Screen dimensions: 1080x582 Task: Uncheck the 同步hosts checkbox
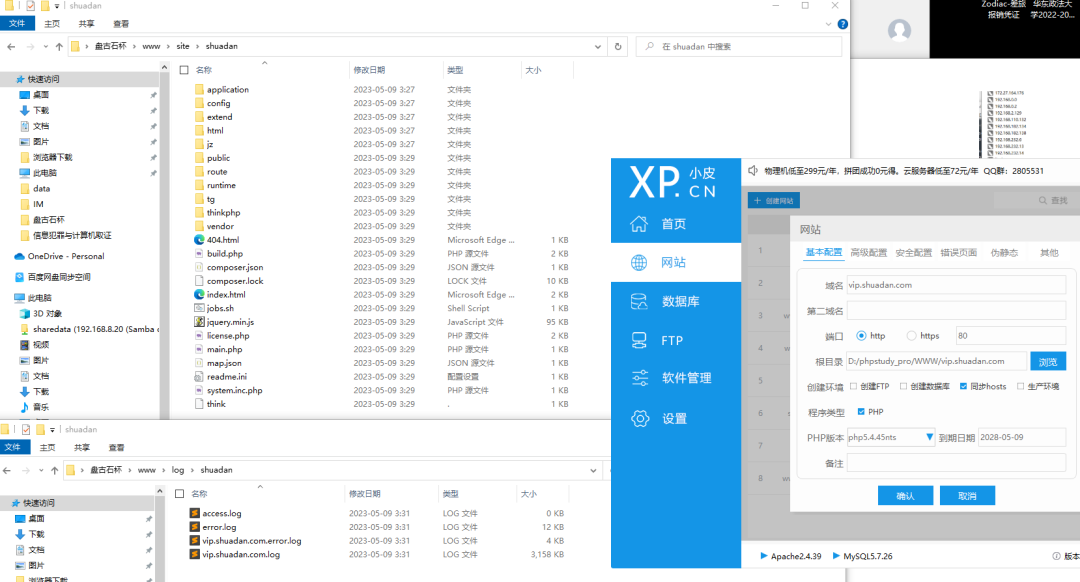click(x=964, y=386)
